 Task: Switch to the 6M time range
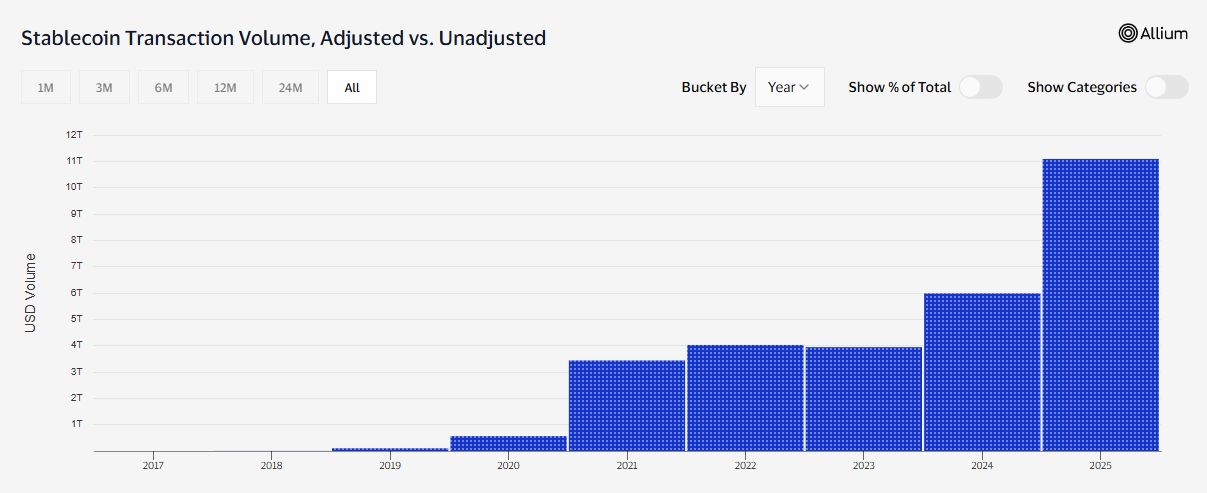[x=163, y=87]
